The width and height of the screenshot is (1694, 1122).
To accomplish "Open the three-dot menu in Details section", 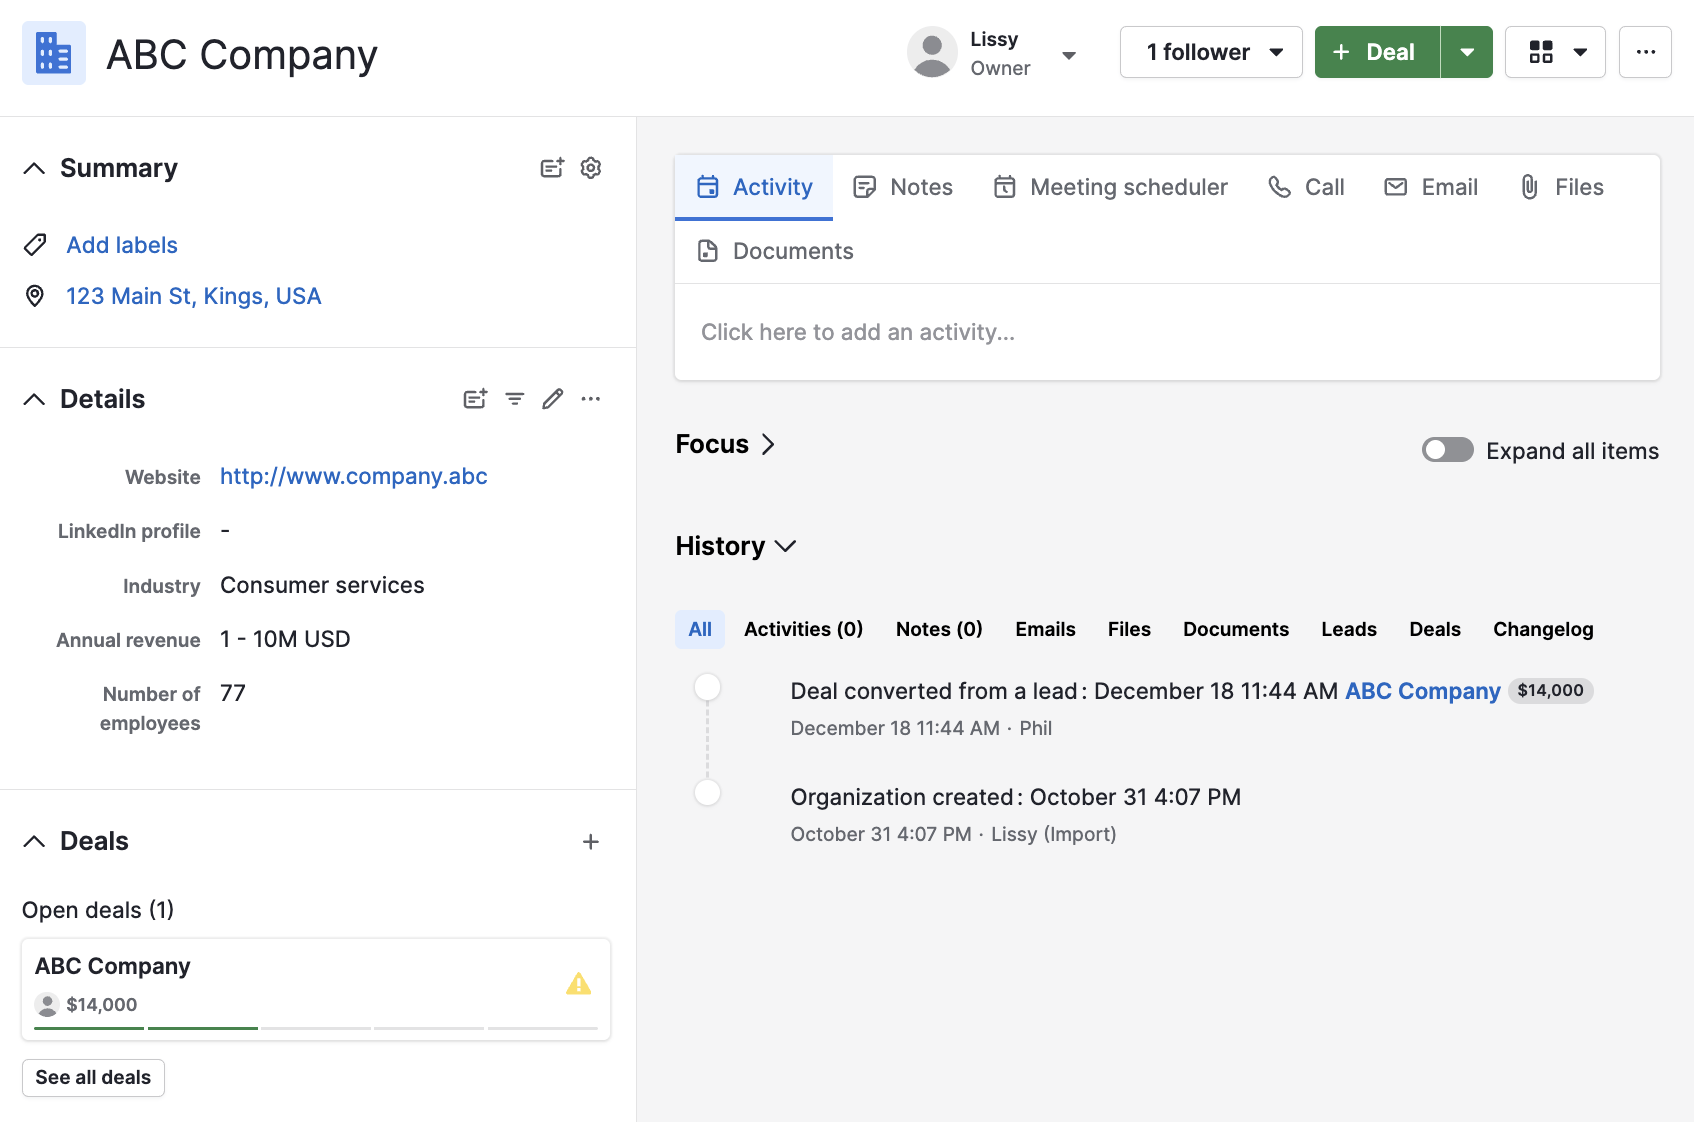I will (591, 399).
